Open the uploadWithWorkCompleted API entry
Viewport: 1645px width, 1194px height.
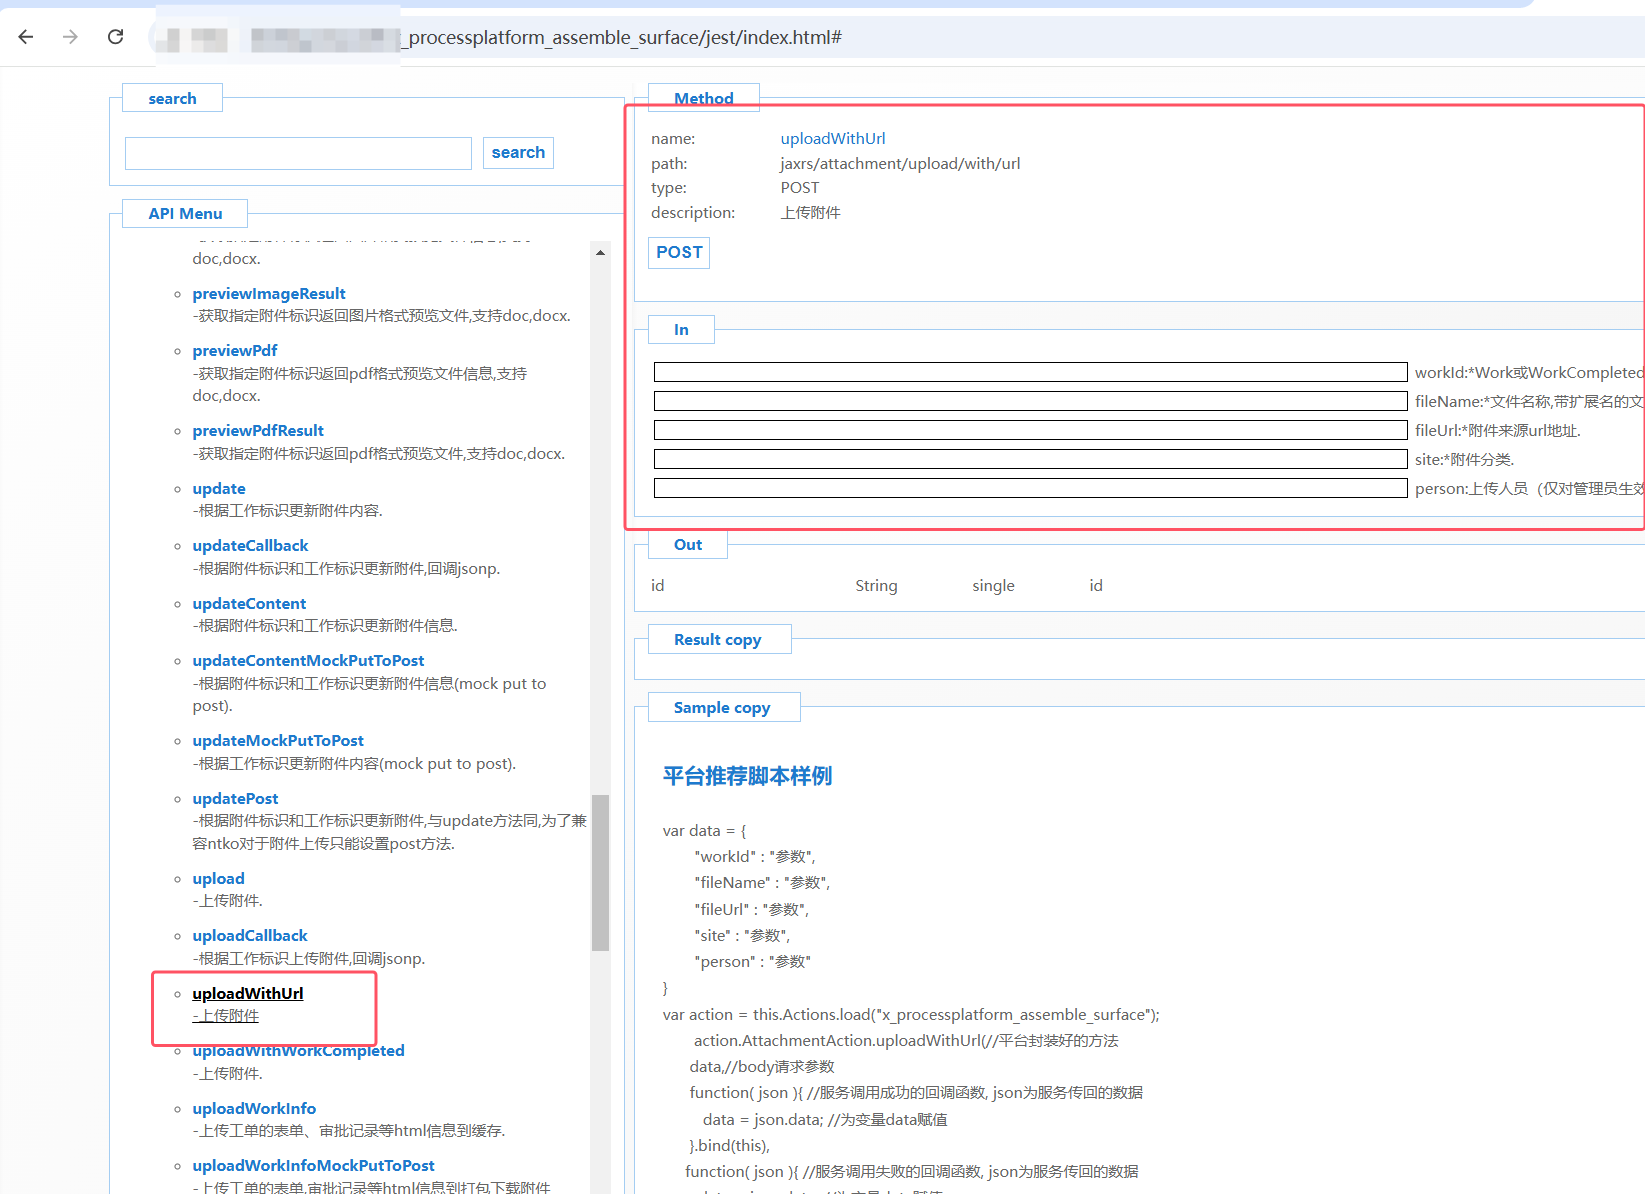[298, 1051]
